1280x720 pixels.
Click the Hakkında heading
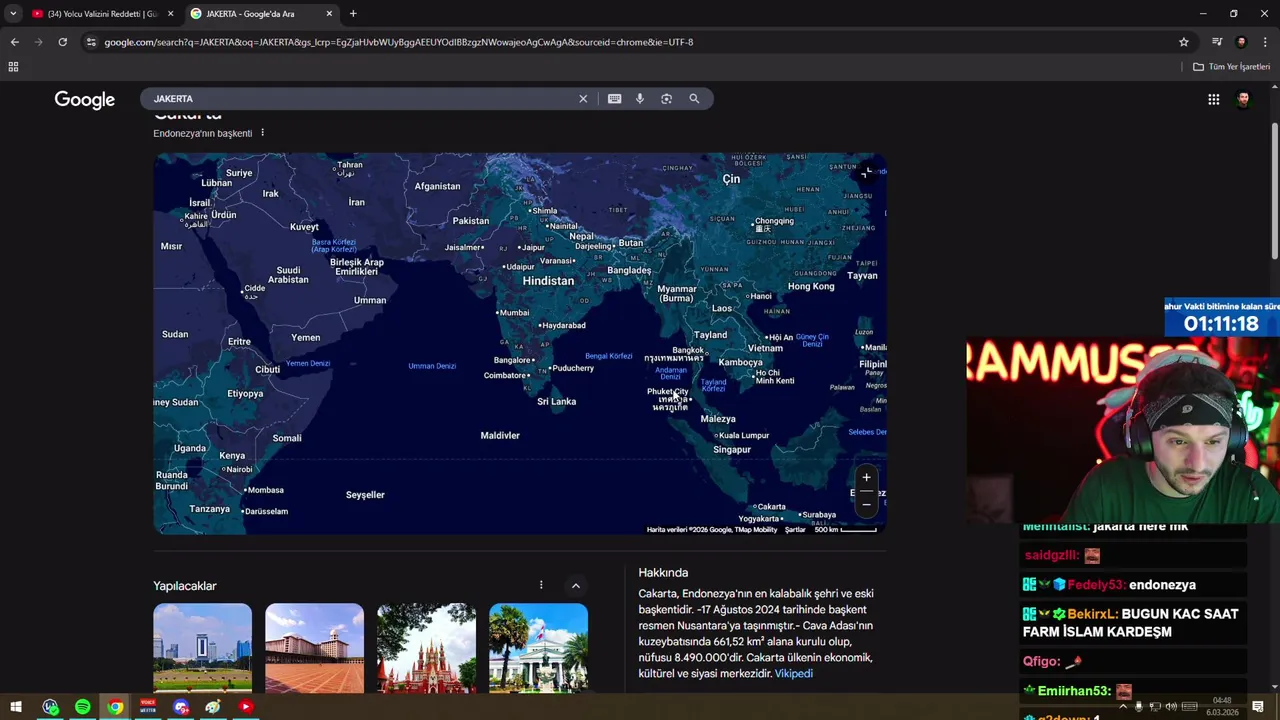pos(663,573)
